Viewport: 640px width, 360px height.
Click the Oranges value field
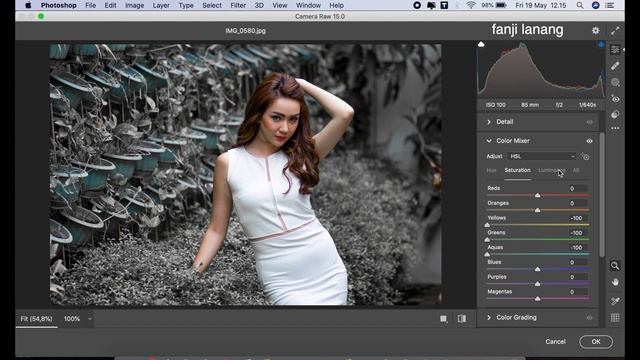577,203
